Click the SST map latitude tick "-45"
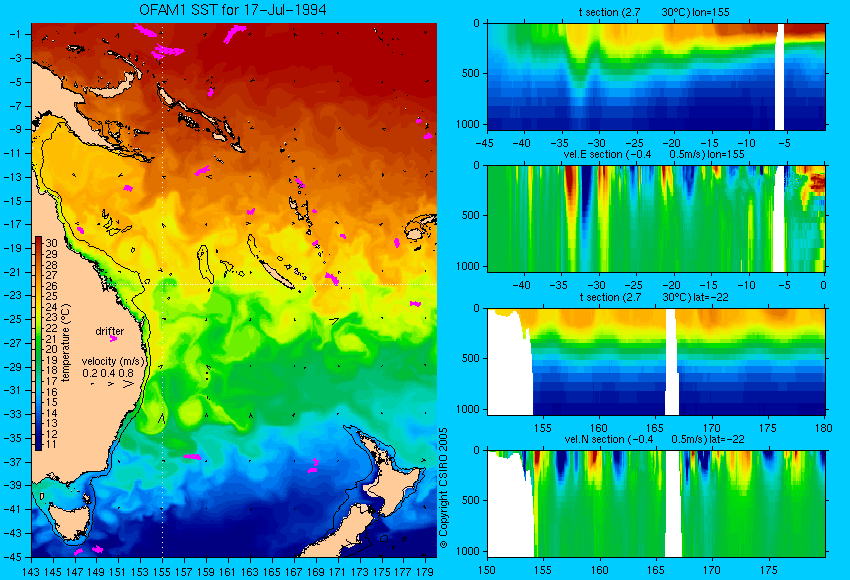This screenshot has height=580, width=850. [12, 557]
